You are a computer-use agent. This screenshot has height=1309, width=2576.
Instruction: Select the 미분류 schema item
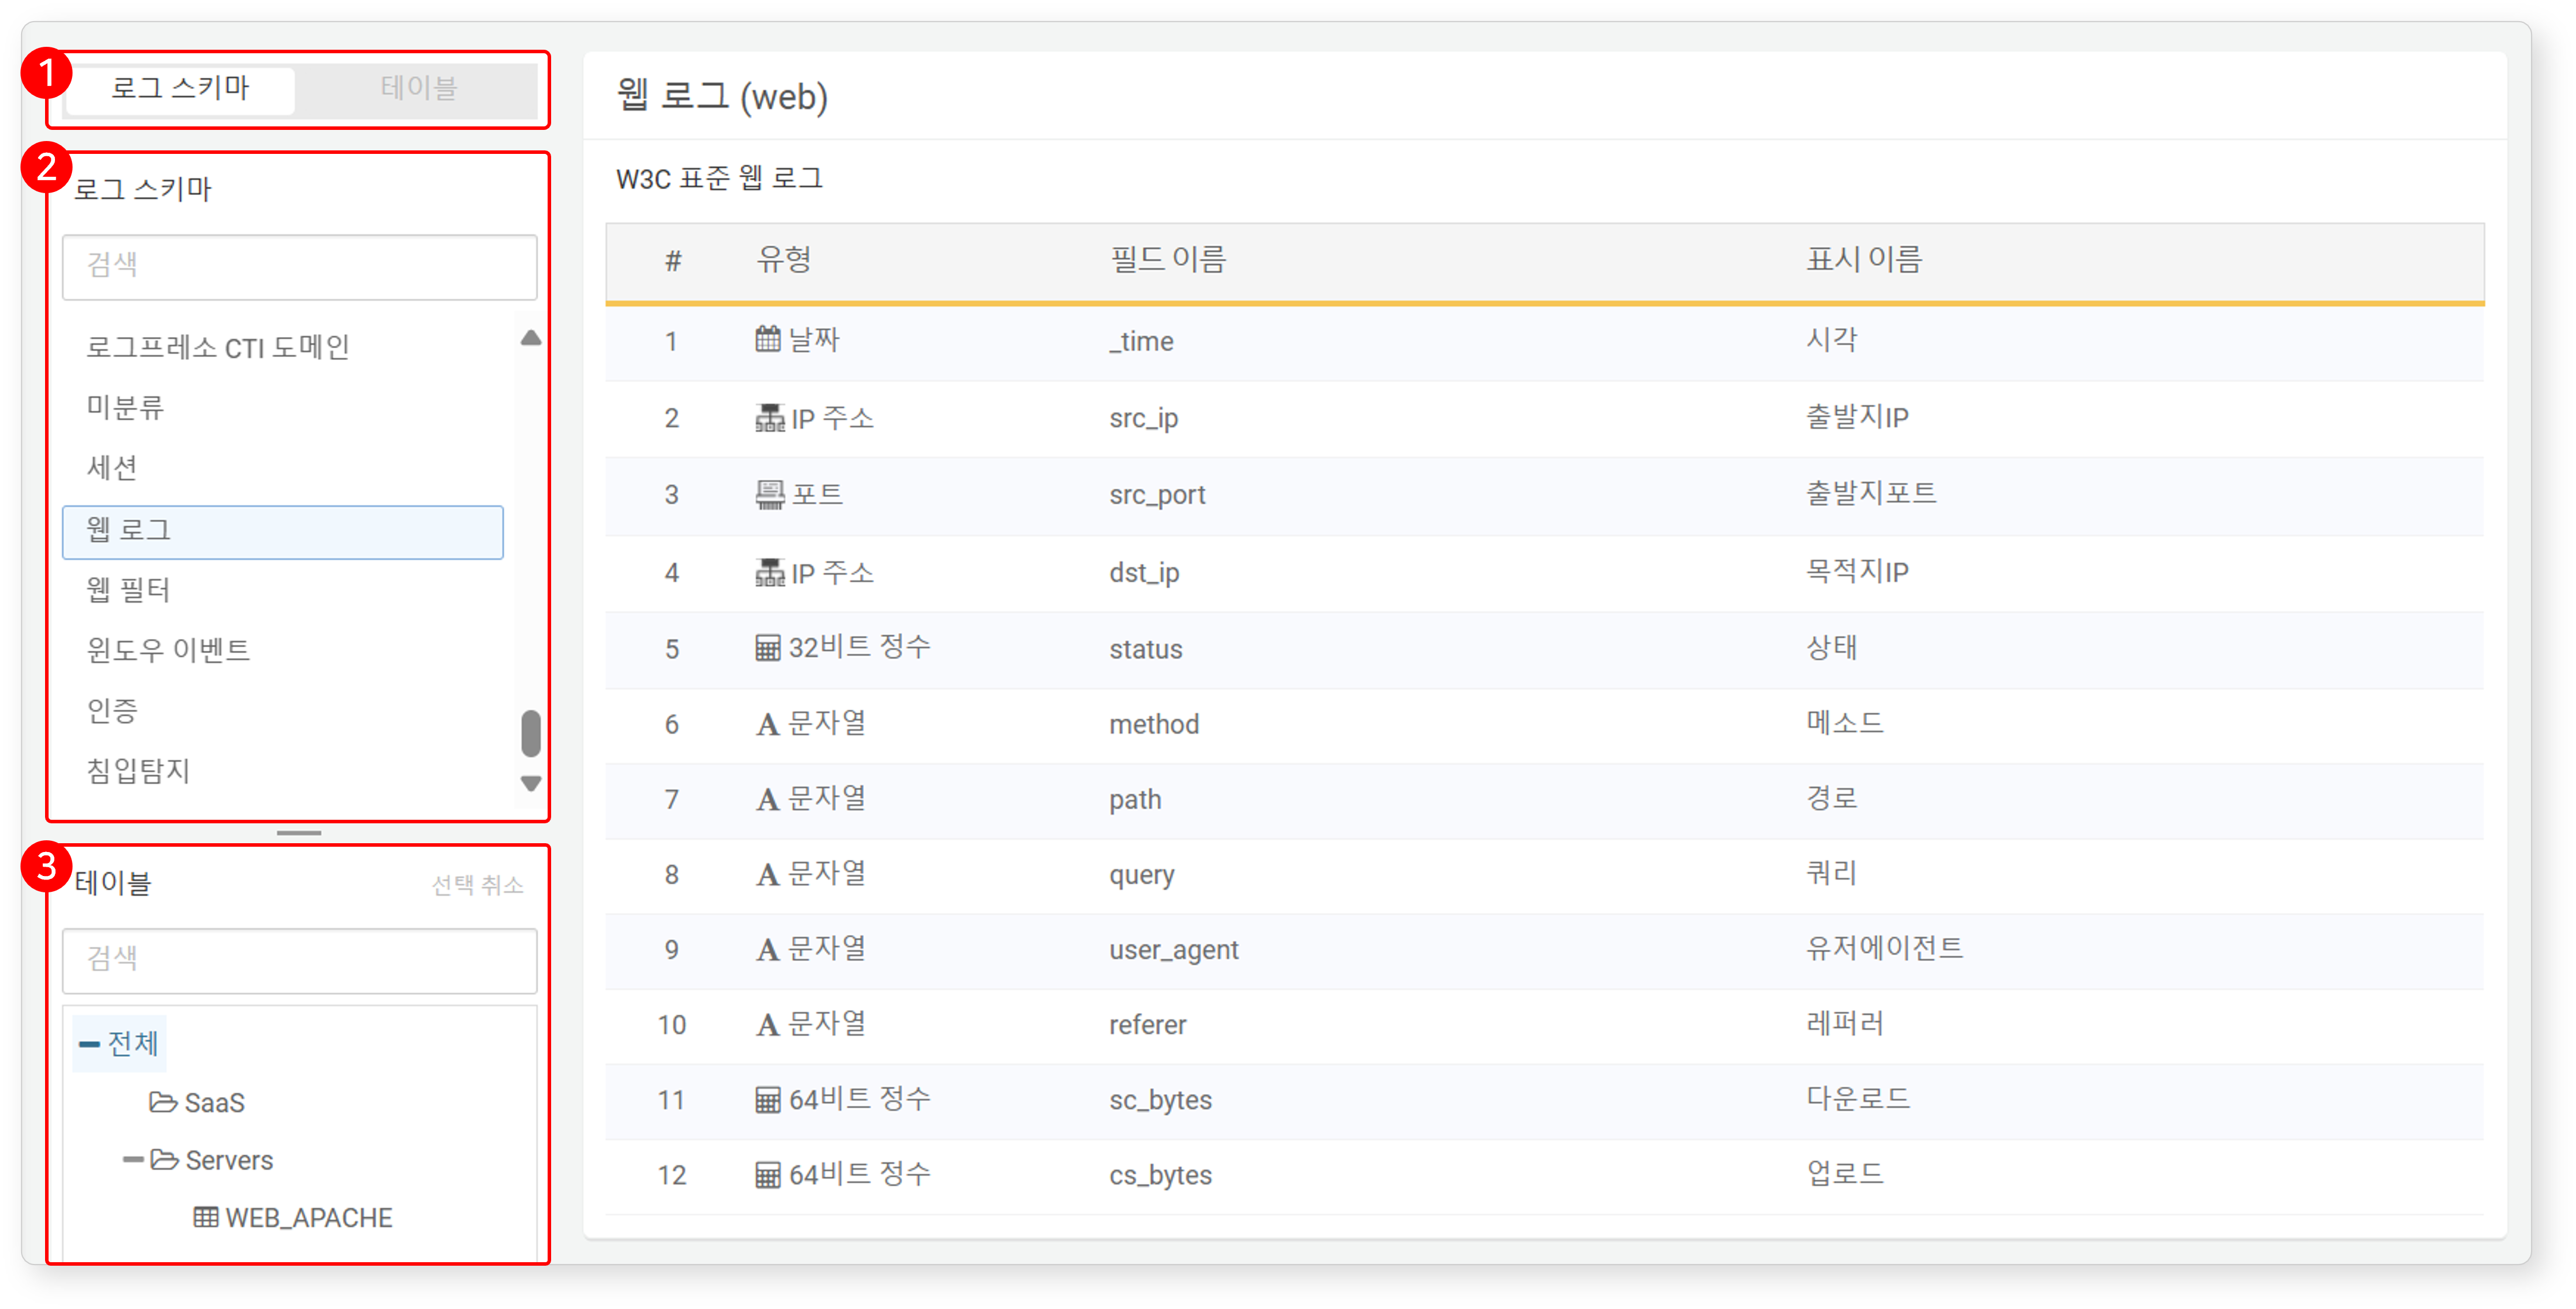[125, 407]
